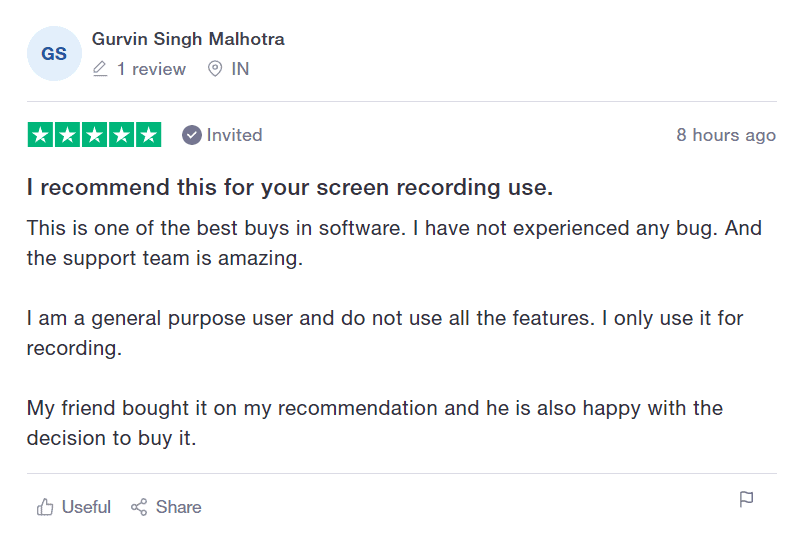Viewport: 806px width, 547px height.
Task: Open Gurvin Singh Malhotra's profile name
Action: (x=188, y=39)
